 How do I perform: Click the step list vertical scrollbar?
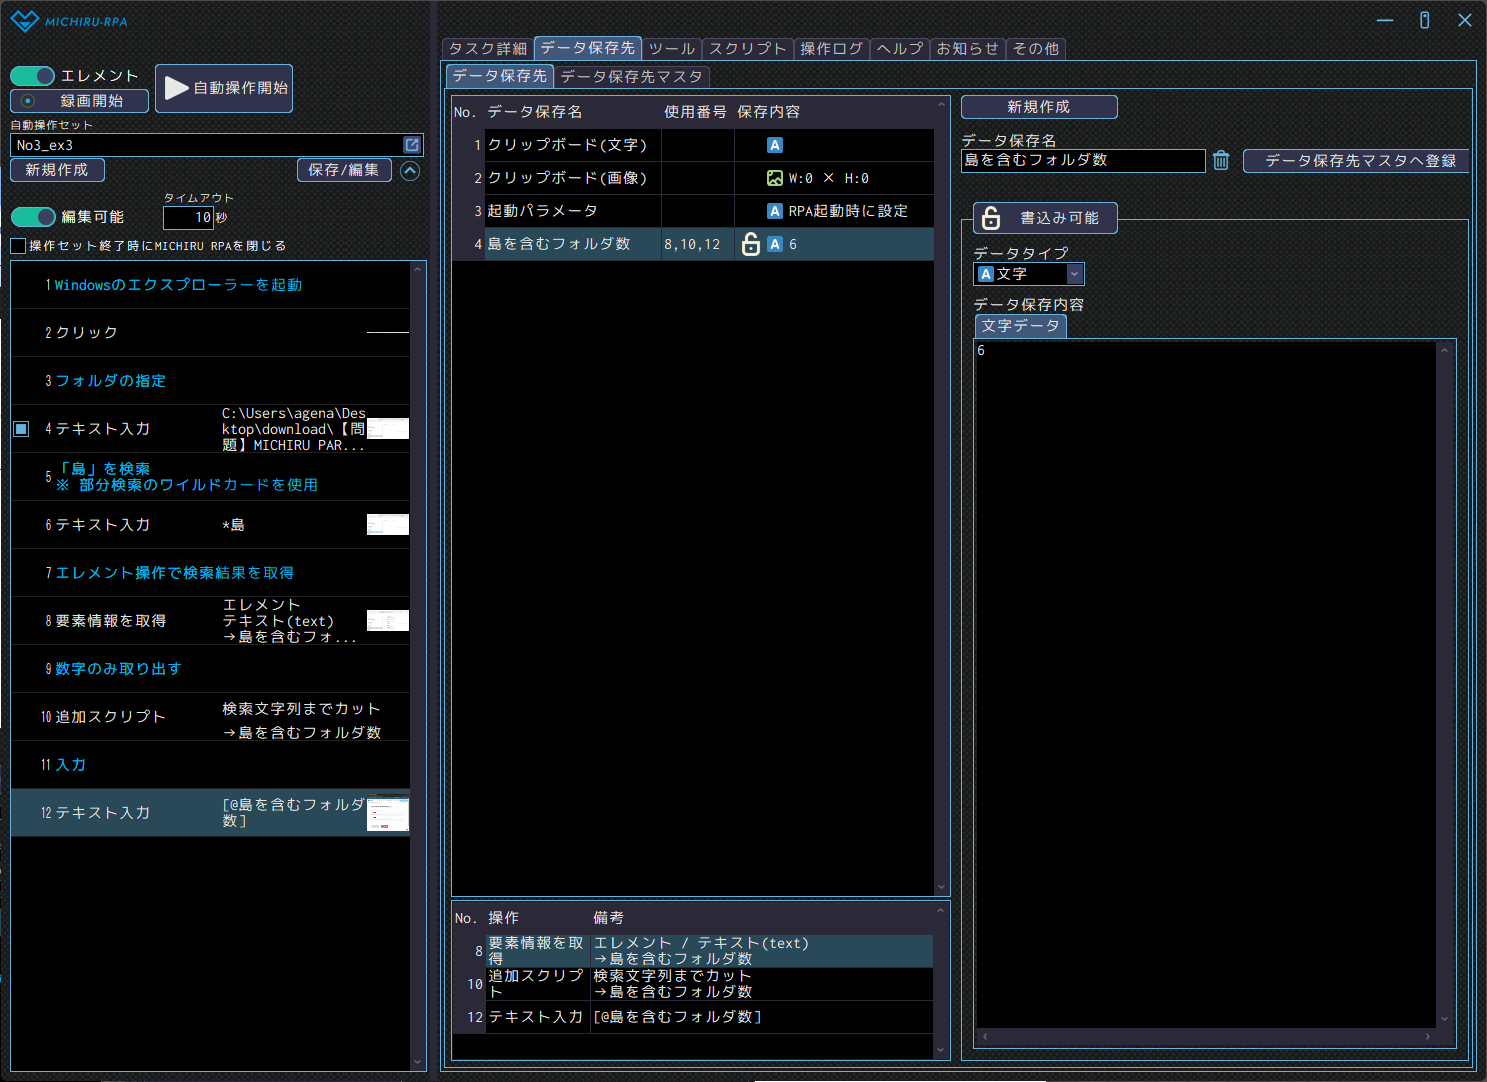point(418,660)
